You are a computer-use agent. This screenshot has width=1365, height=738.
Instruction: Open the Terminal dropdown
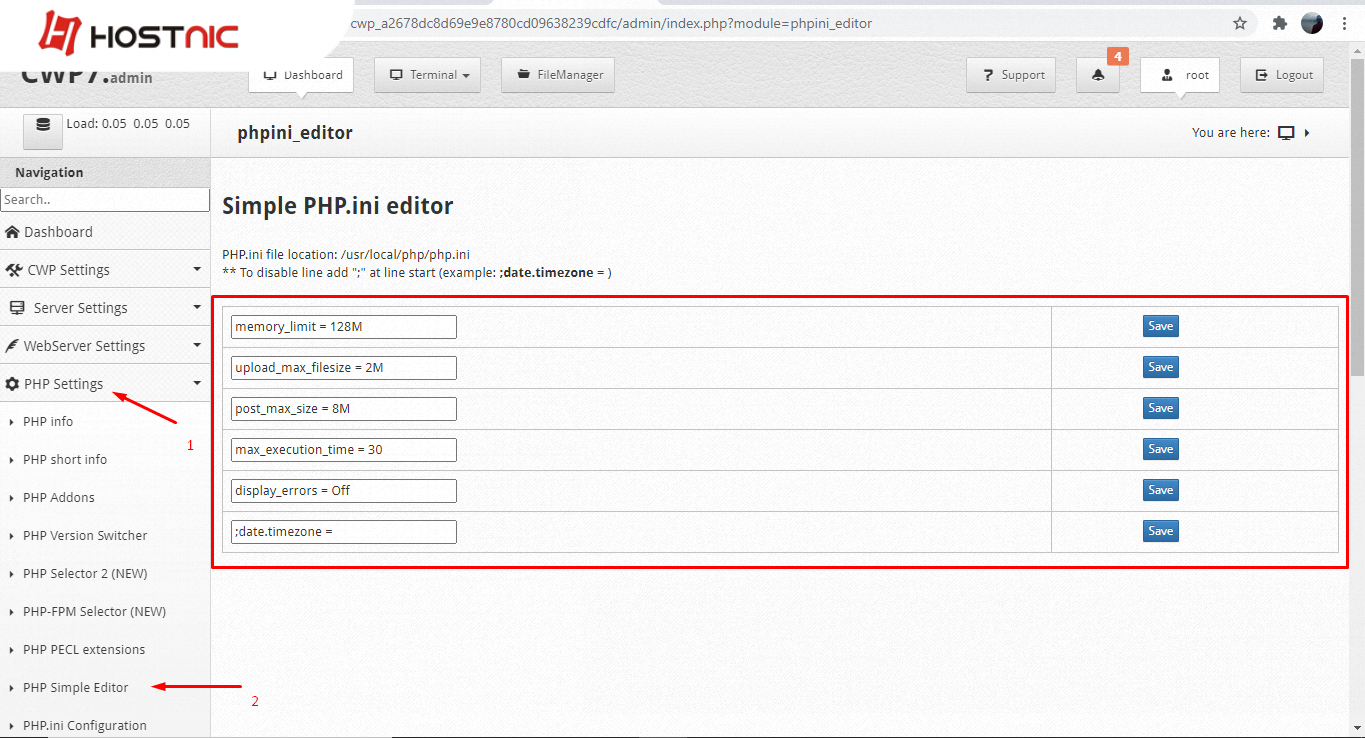427,75
